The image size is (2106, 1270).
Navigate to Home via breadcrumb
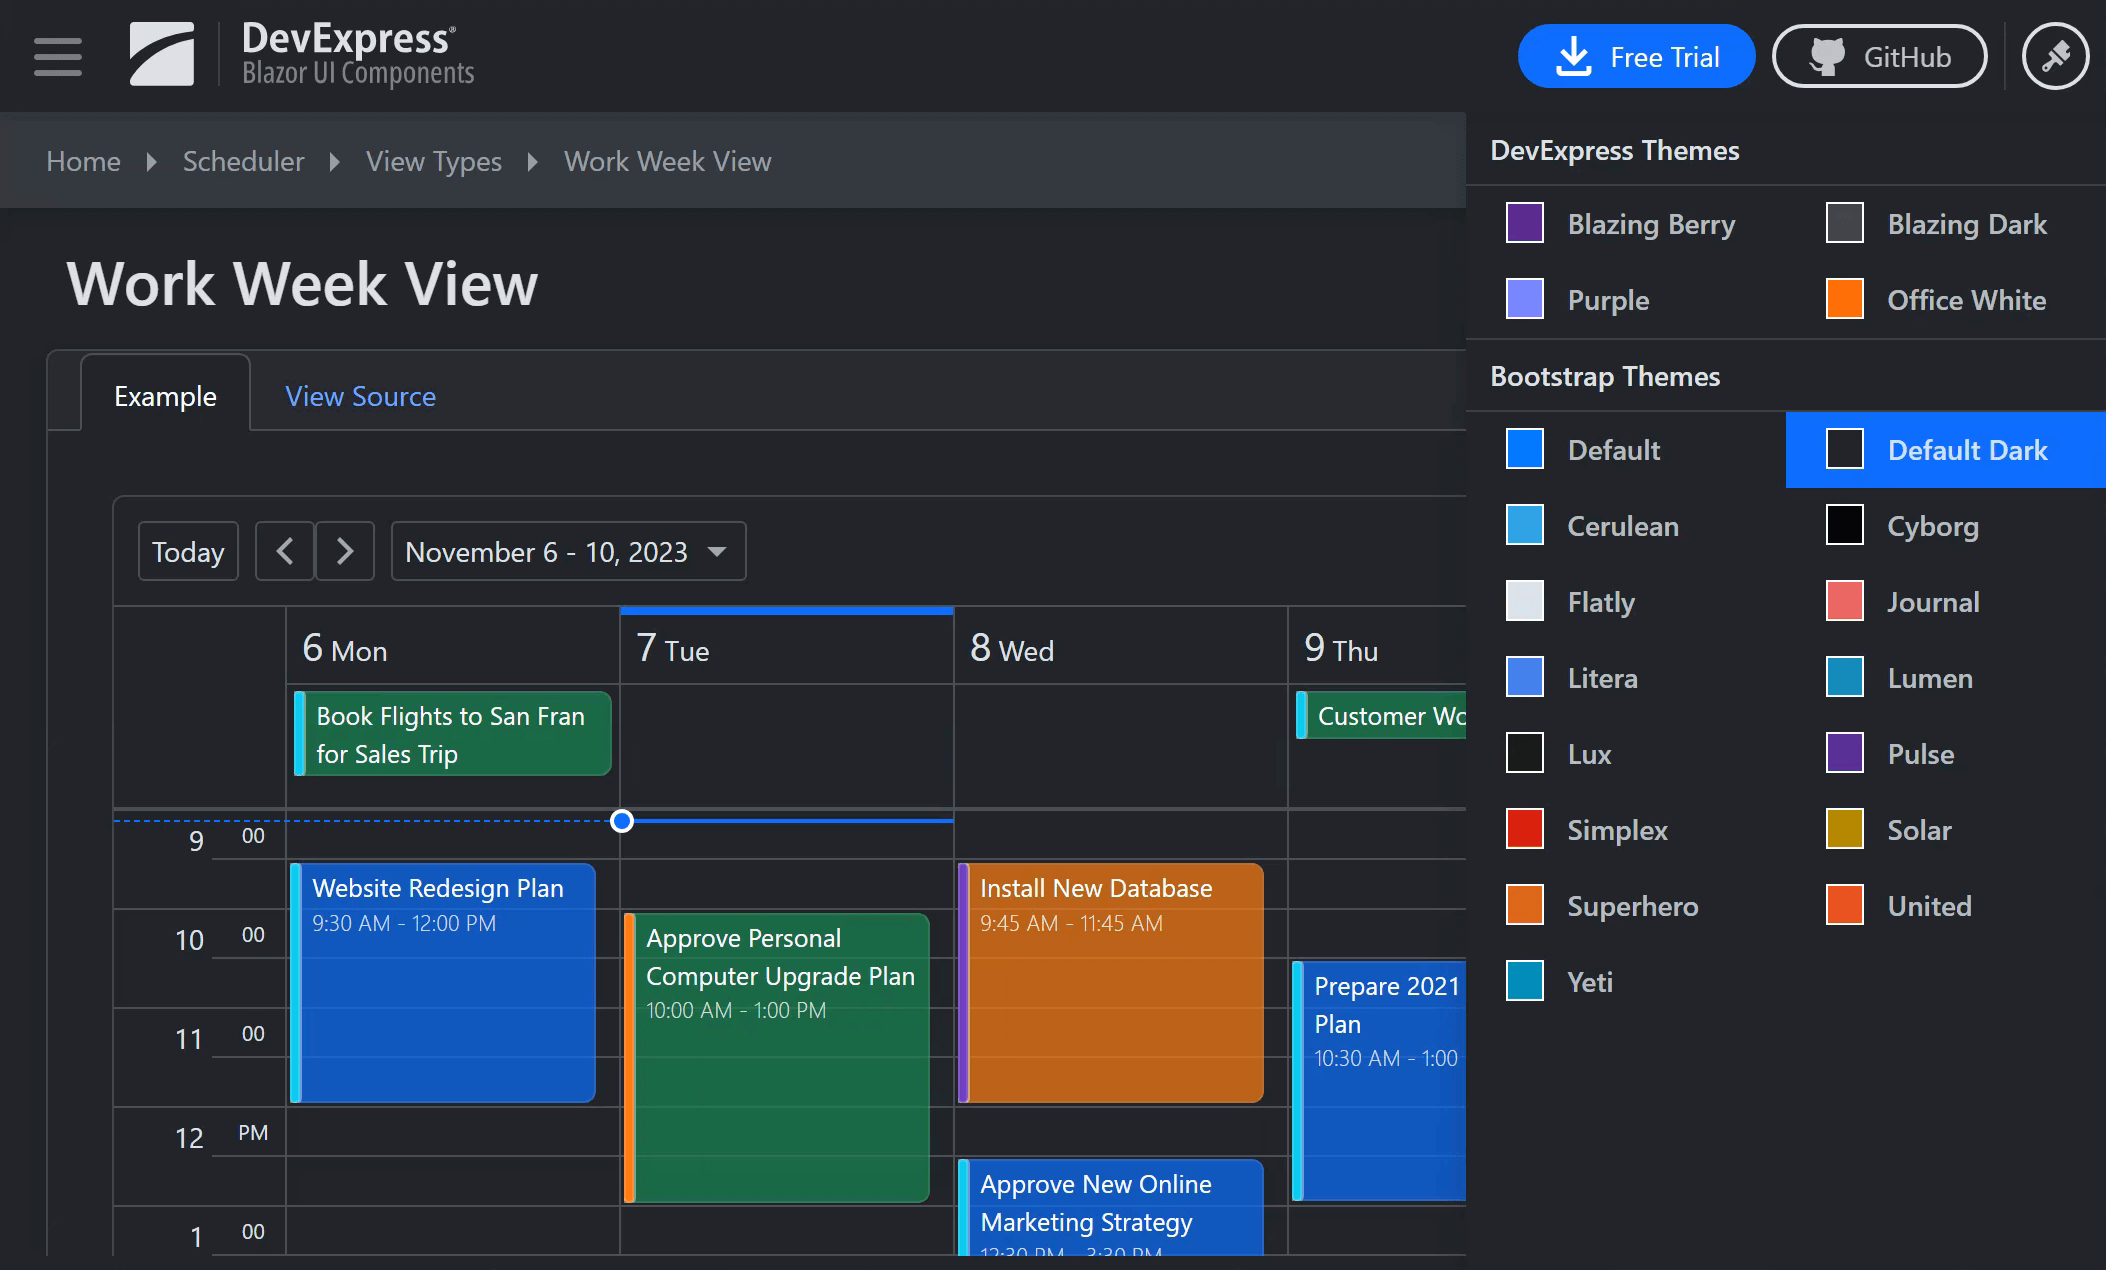click(83, 161)
